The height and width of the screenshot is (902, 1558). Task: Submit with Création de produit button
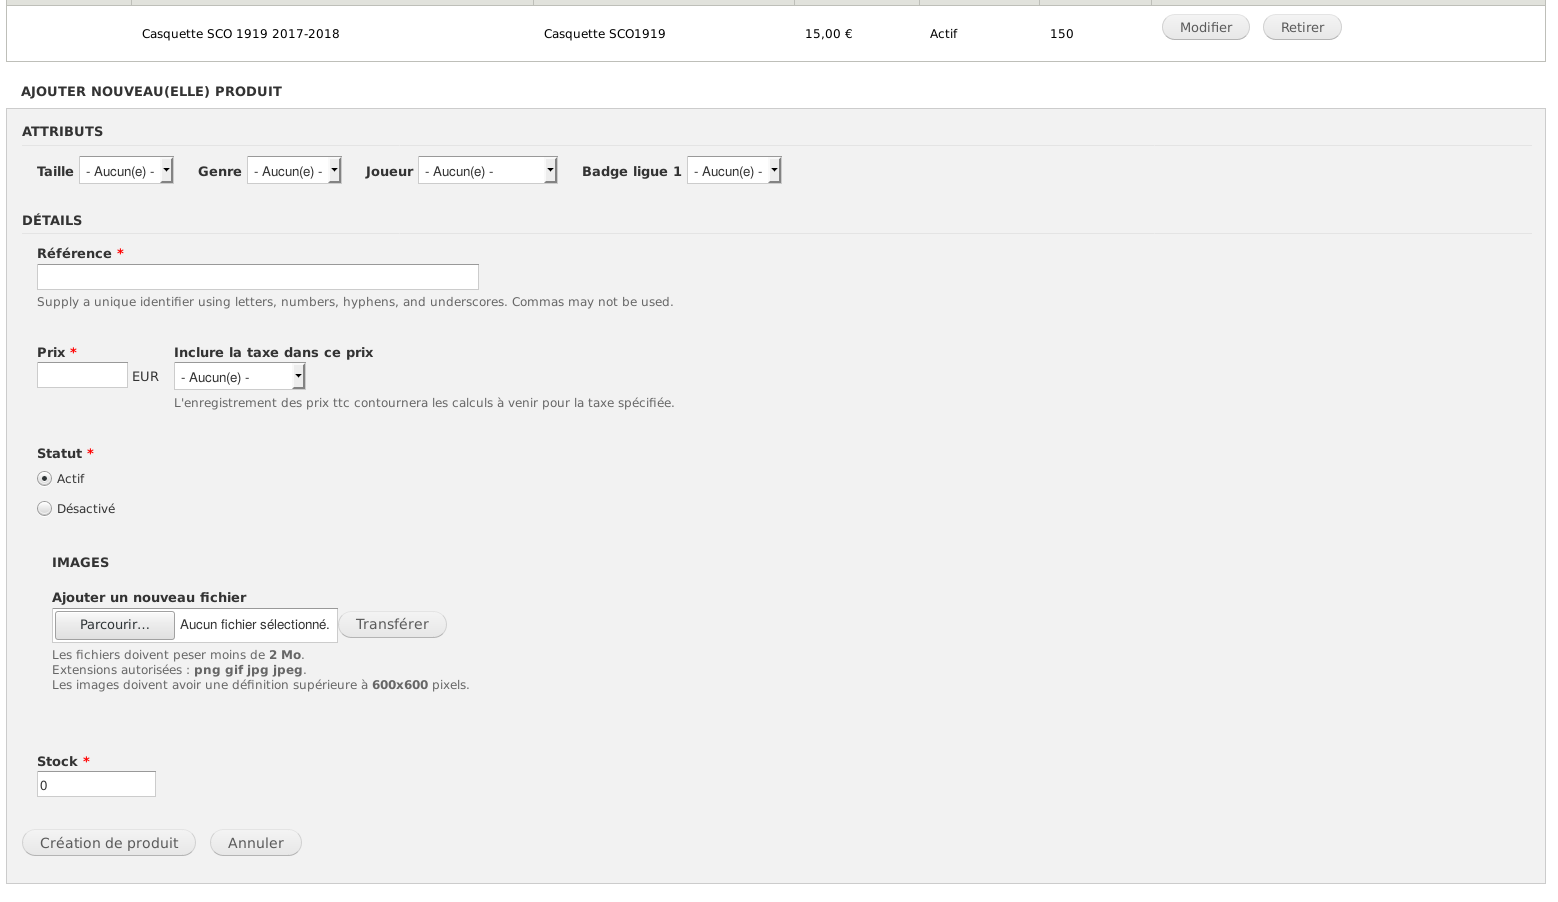tap(109, 843)
